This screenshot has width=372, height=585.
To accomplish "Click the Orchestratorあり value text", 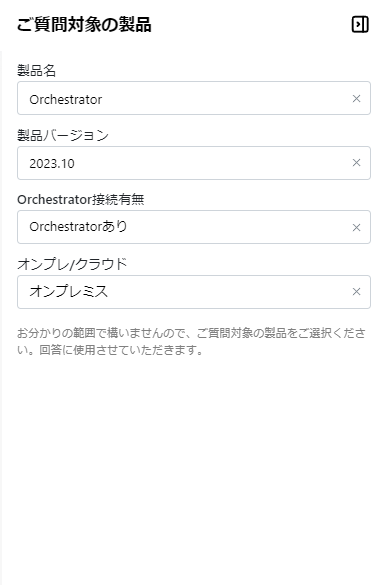I will point(78,226).
